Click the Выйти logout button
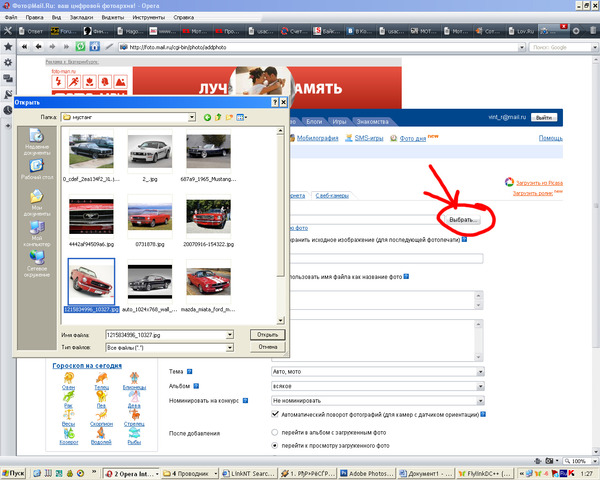 coord(544,118)
